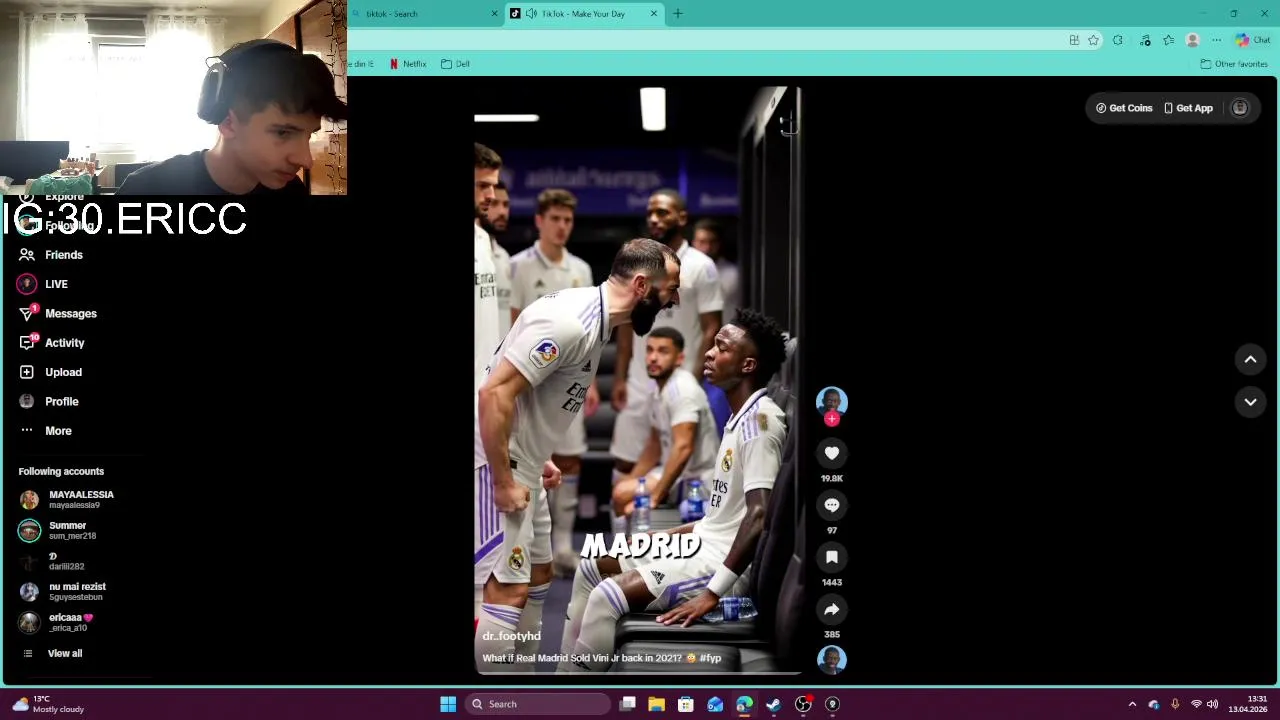Open the sound disc below share button
The image size is (1280, 720).
point(831,659)
